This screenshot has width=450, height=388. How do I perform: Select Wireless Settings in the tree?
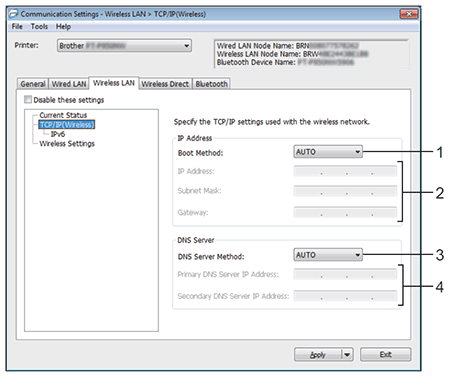67,144
